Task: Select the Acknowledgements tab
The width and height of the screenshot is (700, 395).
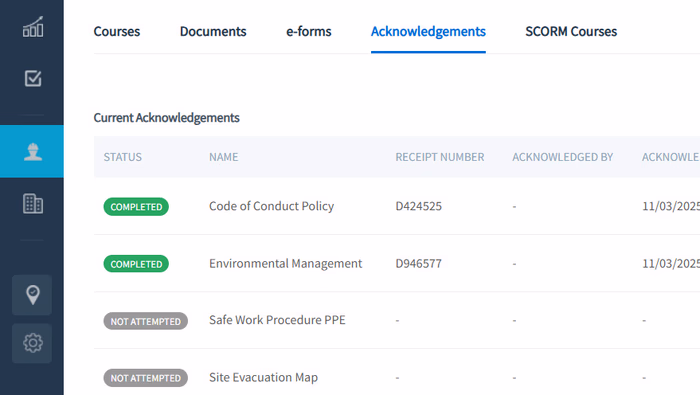Action: 428,31
